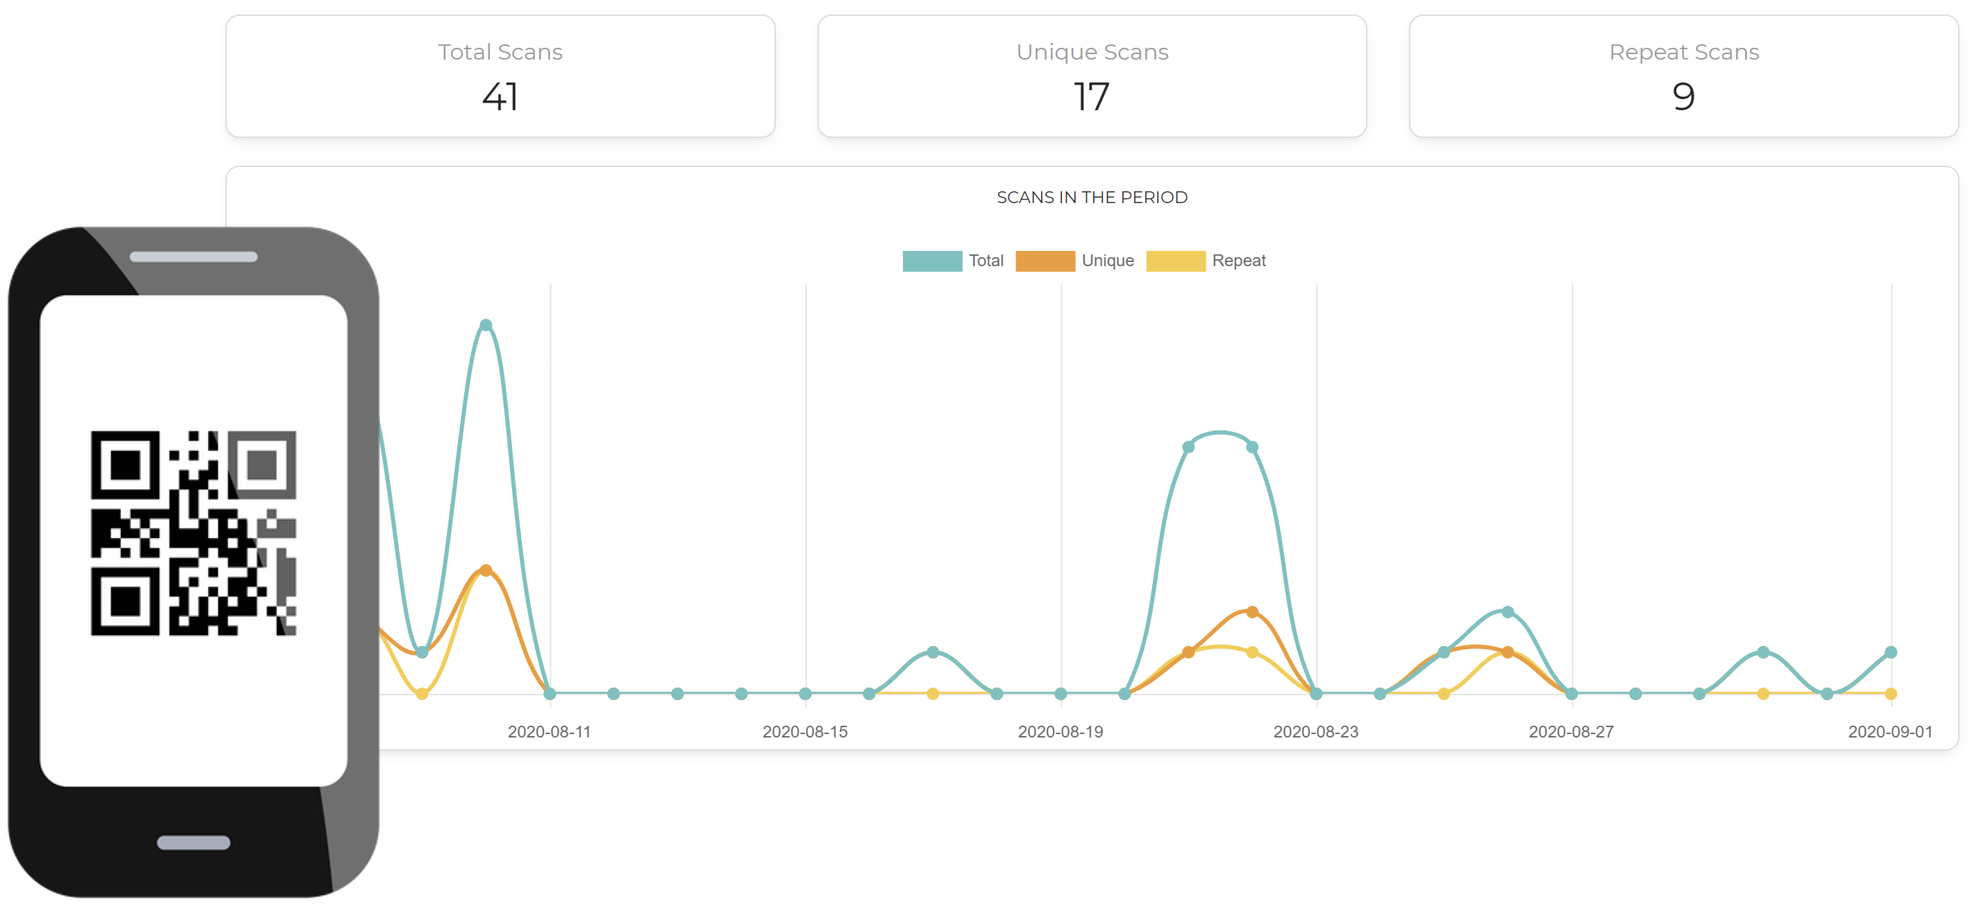The height and width of the screenshot is (907, 1972).
Task: Open the Repeat Scans card
Action: click(1684, 76)
